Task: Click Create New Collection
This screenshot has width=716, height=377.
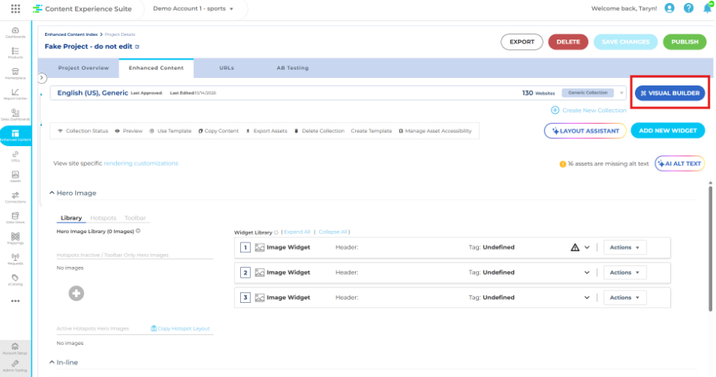Action: [589, 110]
